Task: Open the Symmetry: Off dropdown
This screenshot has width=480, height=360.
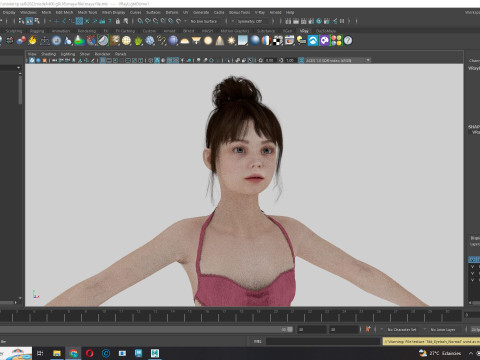Action: [252, 21]
